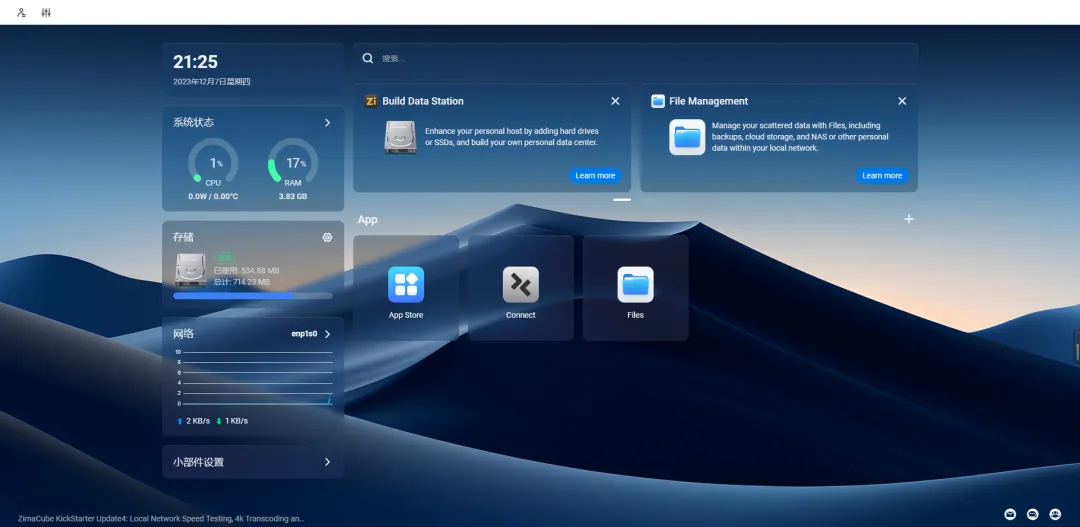Expand network enp1s0 interface chevron

pyautogui.click(x=327, y=334)
